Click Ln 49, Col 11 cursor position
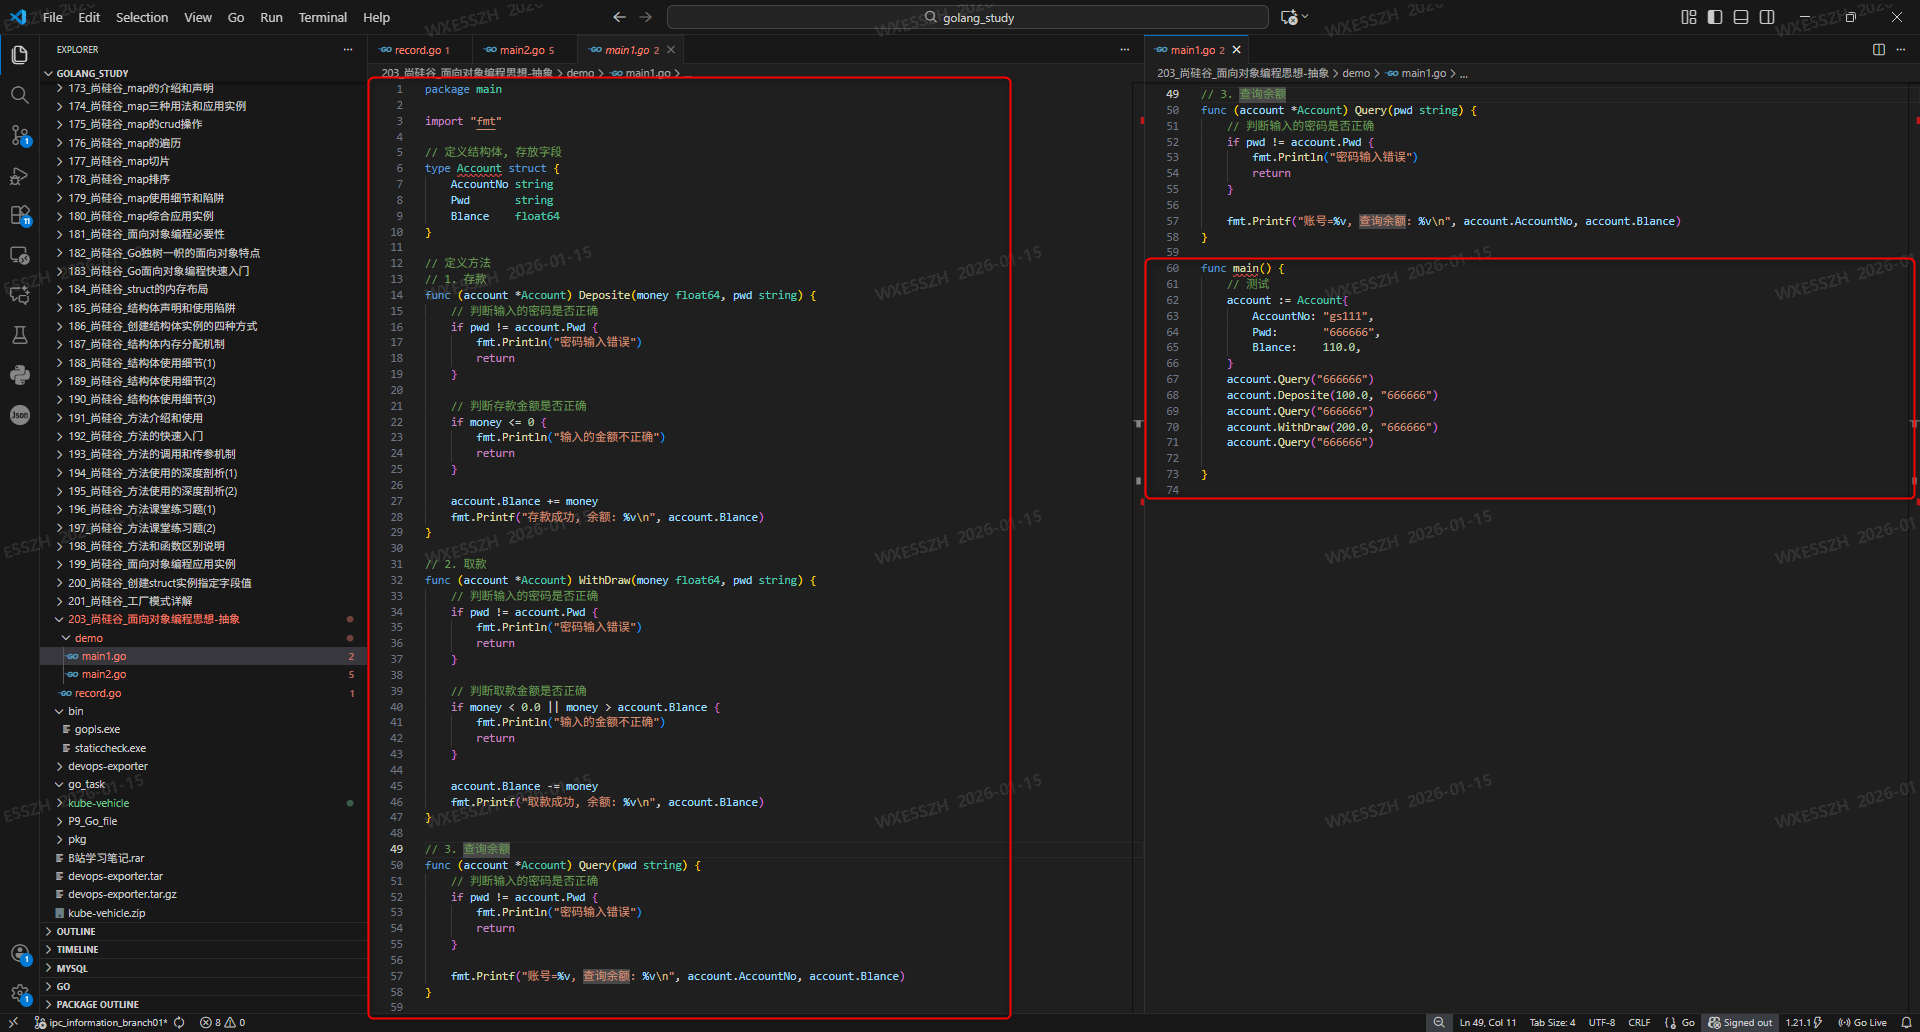Image resolution: width=1920 pixels, height=1032 pixels. pyautogui.click(x=1487, y=1022)
